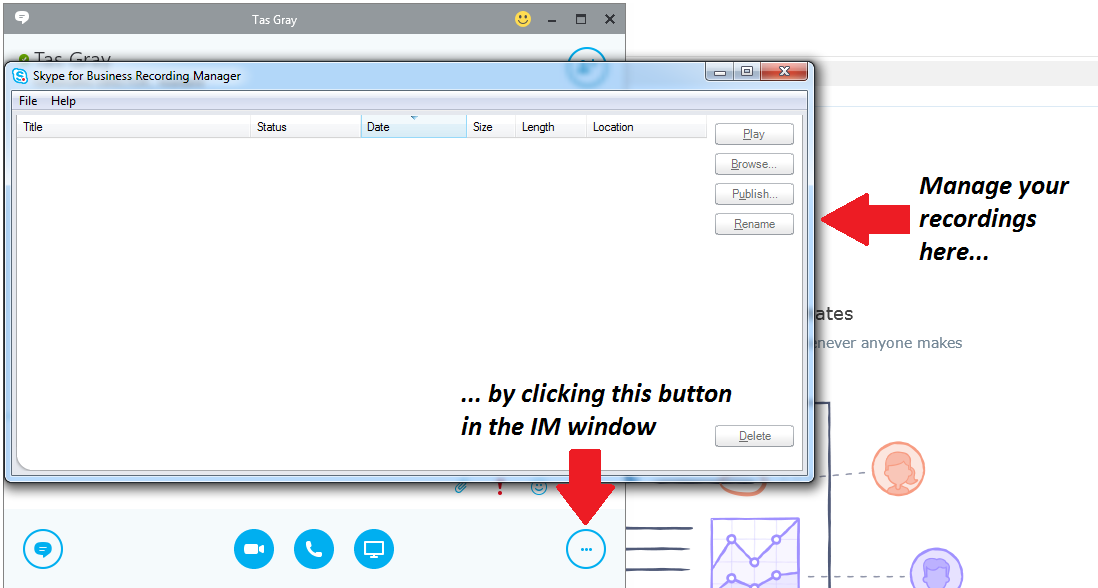The width and height of the screenshot is (1098, 588).
Task: Open the Help menu in Recording Manager
Action: point(63,101)
